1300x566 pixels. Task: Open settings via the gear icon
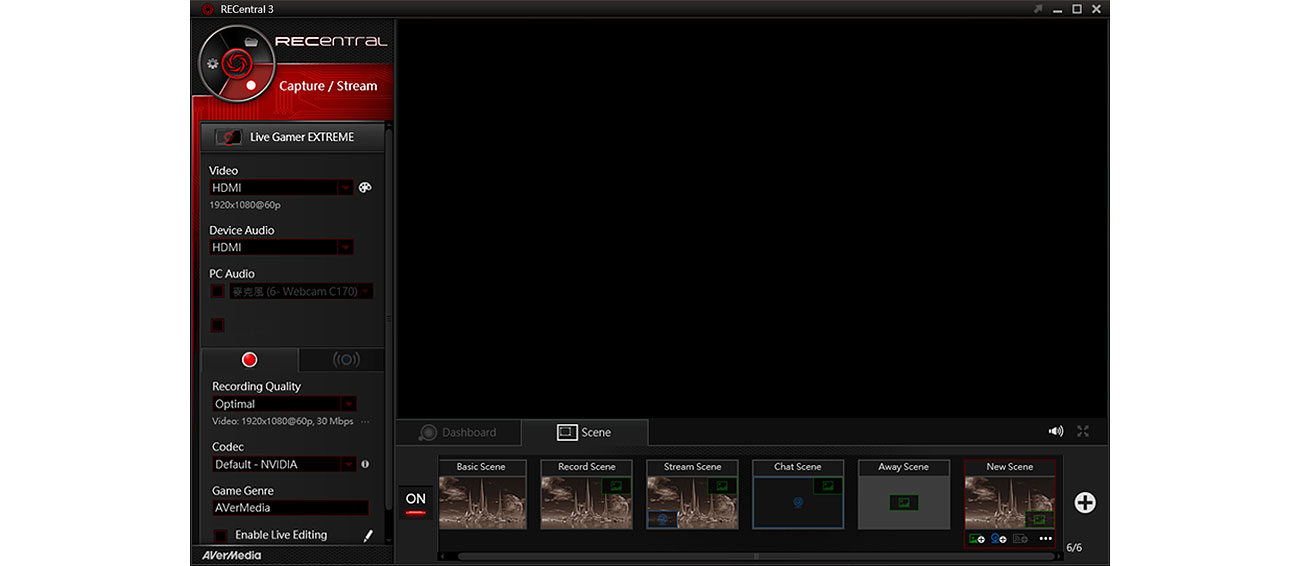pos(213,63)
